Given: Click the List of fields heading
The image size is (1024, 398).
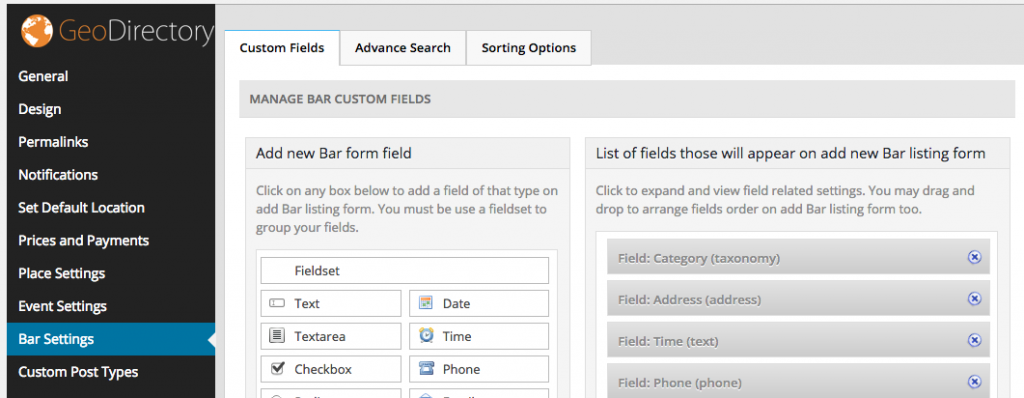Looking at the screenshot, I should pyautogui.click(x=790, y=154).
